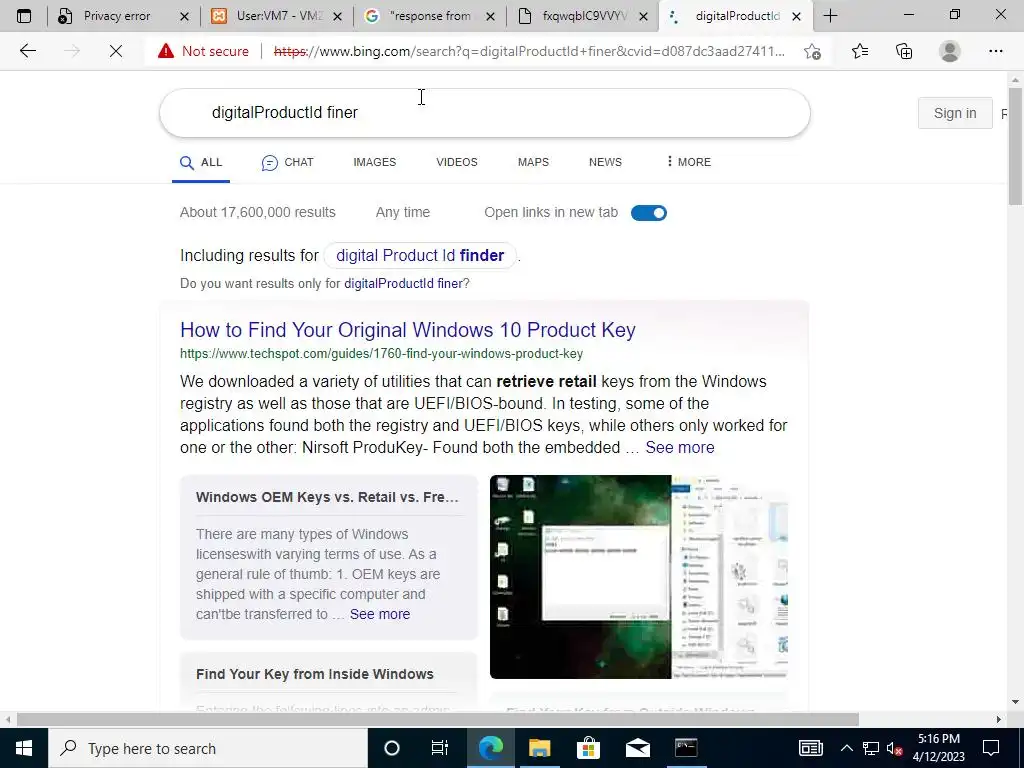Click the Not secure warning icon

[166, 51]
